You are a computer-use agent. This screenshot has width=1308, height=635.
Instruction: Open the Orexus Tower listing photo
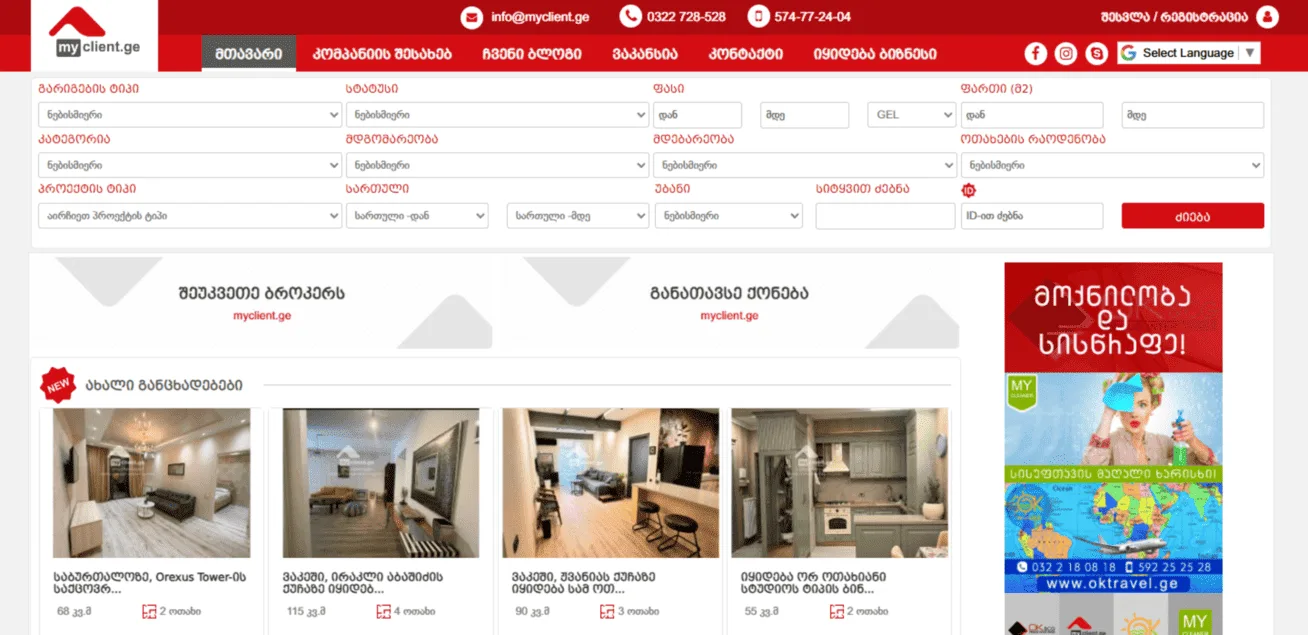tap(152, 483)
